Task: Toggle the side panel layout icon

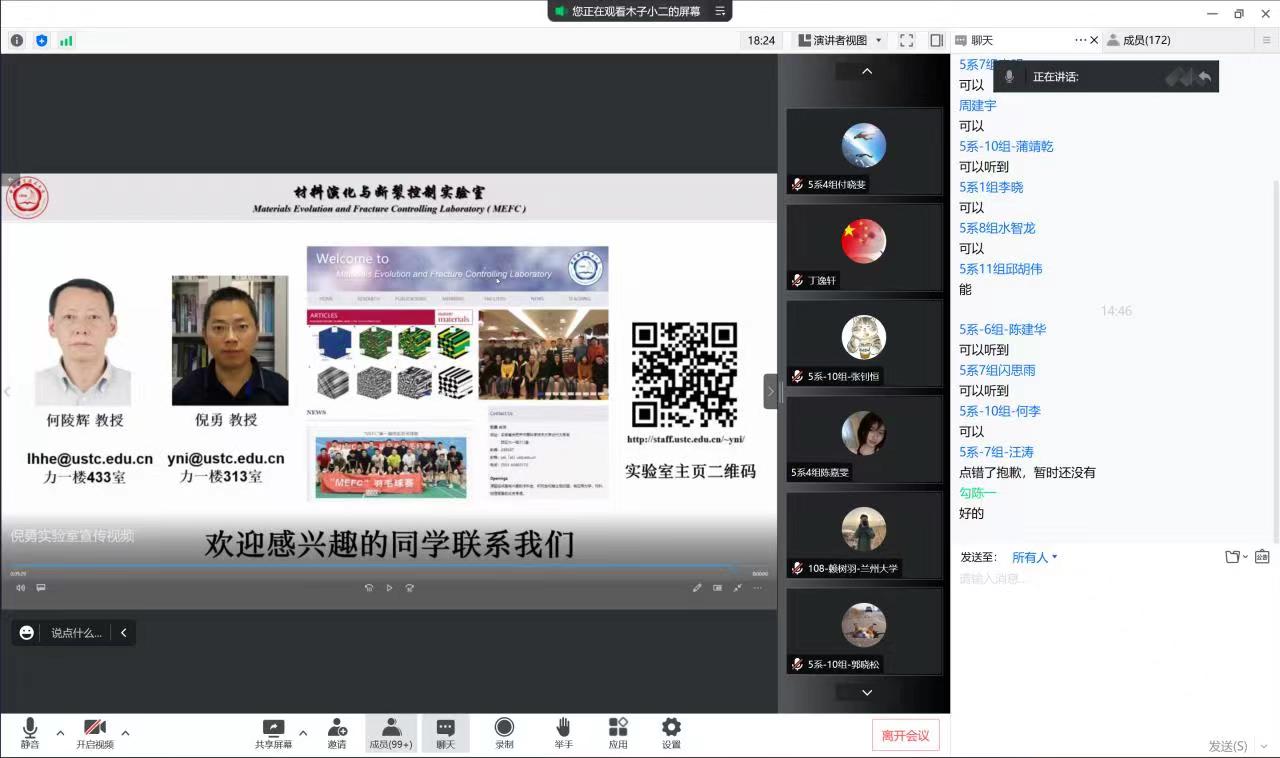Action: pos(936,41)
